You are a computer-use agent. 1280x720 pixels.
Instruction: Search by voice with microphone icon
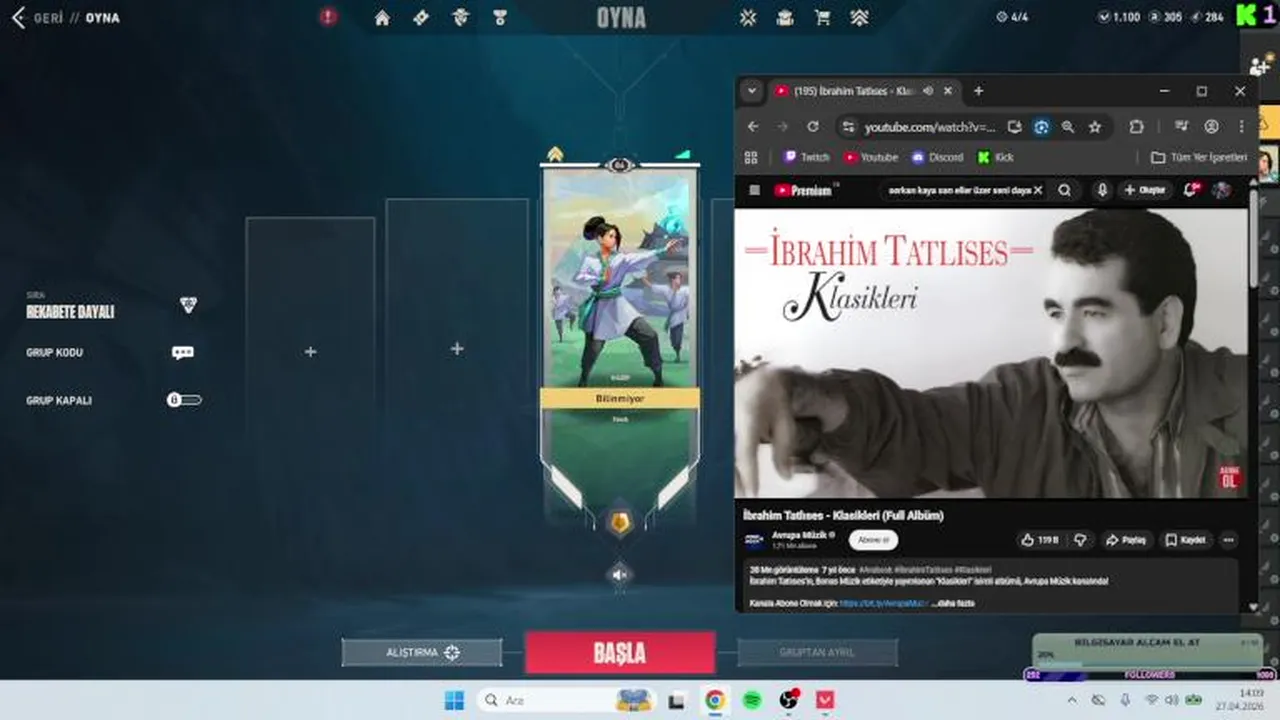[x=1101, y=190]
